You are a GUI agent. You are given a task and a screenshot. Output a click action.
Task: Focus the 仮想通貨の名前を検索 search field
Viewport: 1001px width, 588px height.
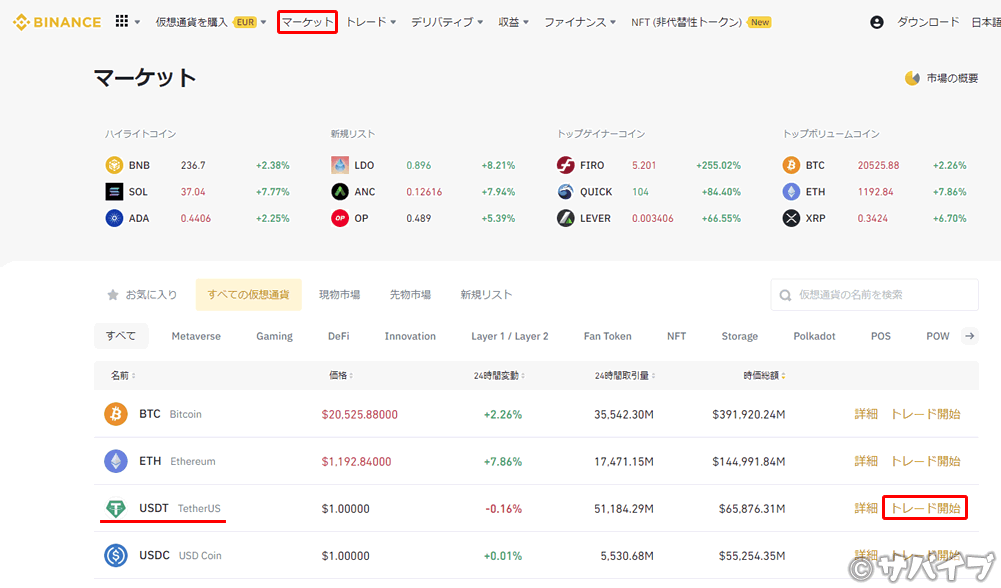point(874,295)
